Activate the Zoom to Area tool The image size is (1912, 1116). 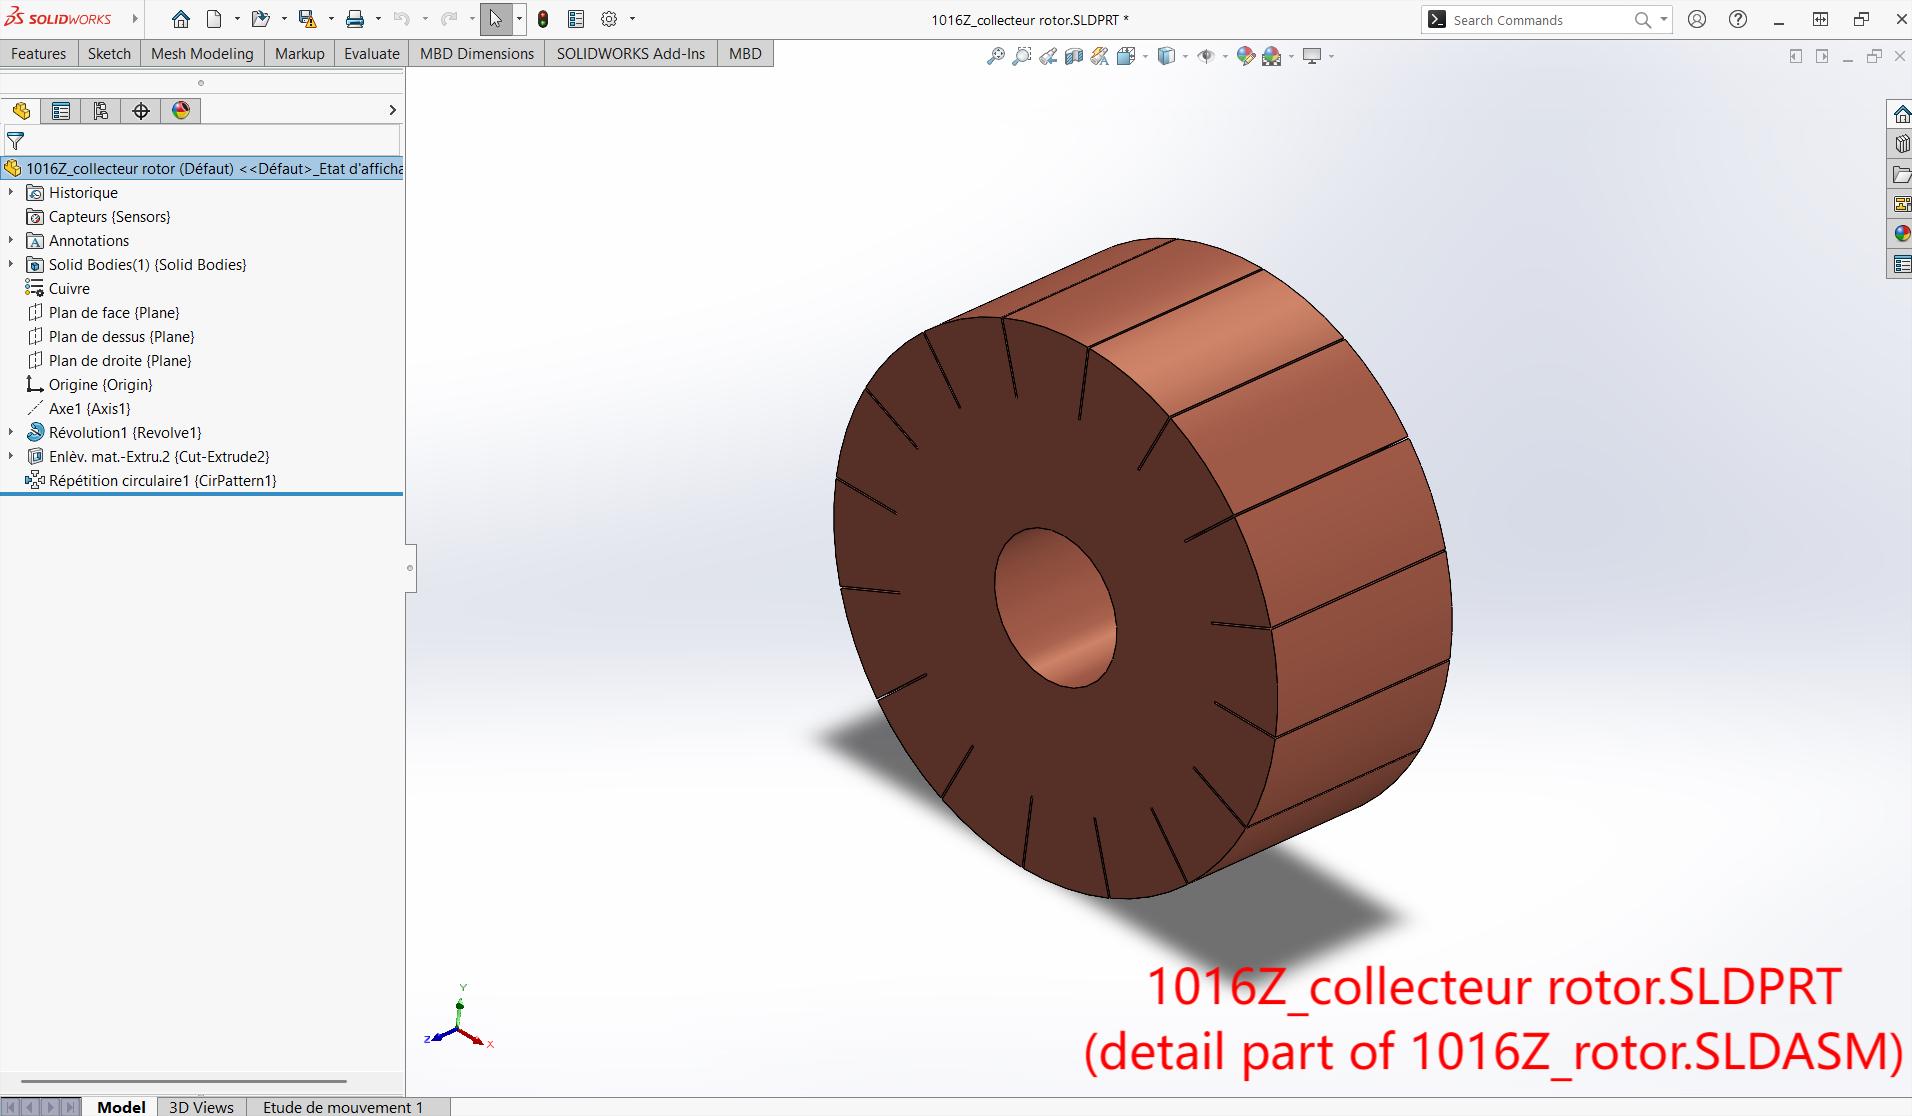click(1022, 56)
